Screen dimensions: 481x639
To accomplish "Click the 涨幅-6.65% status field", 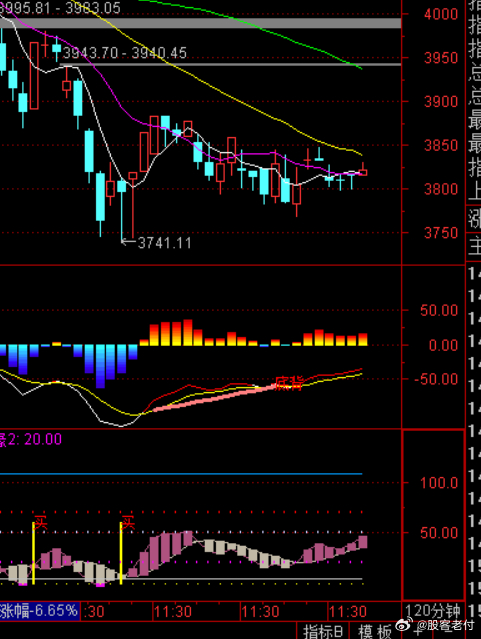I will [x=39, y=610].
